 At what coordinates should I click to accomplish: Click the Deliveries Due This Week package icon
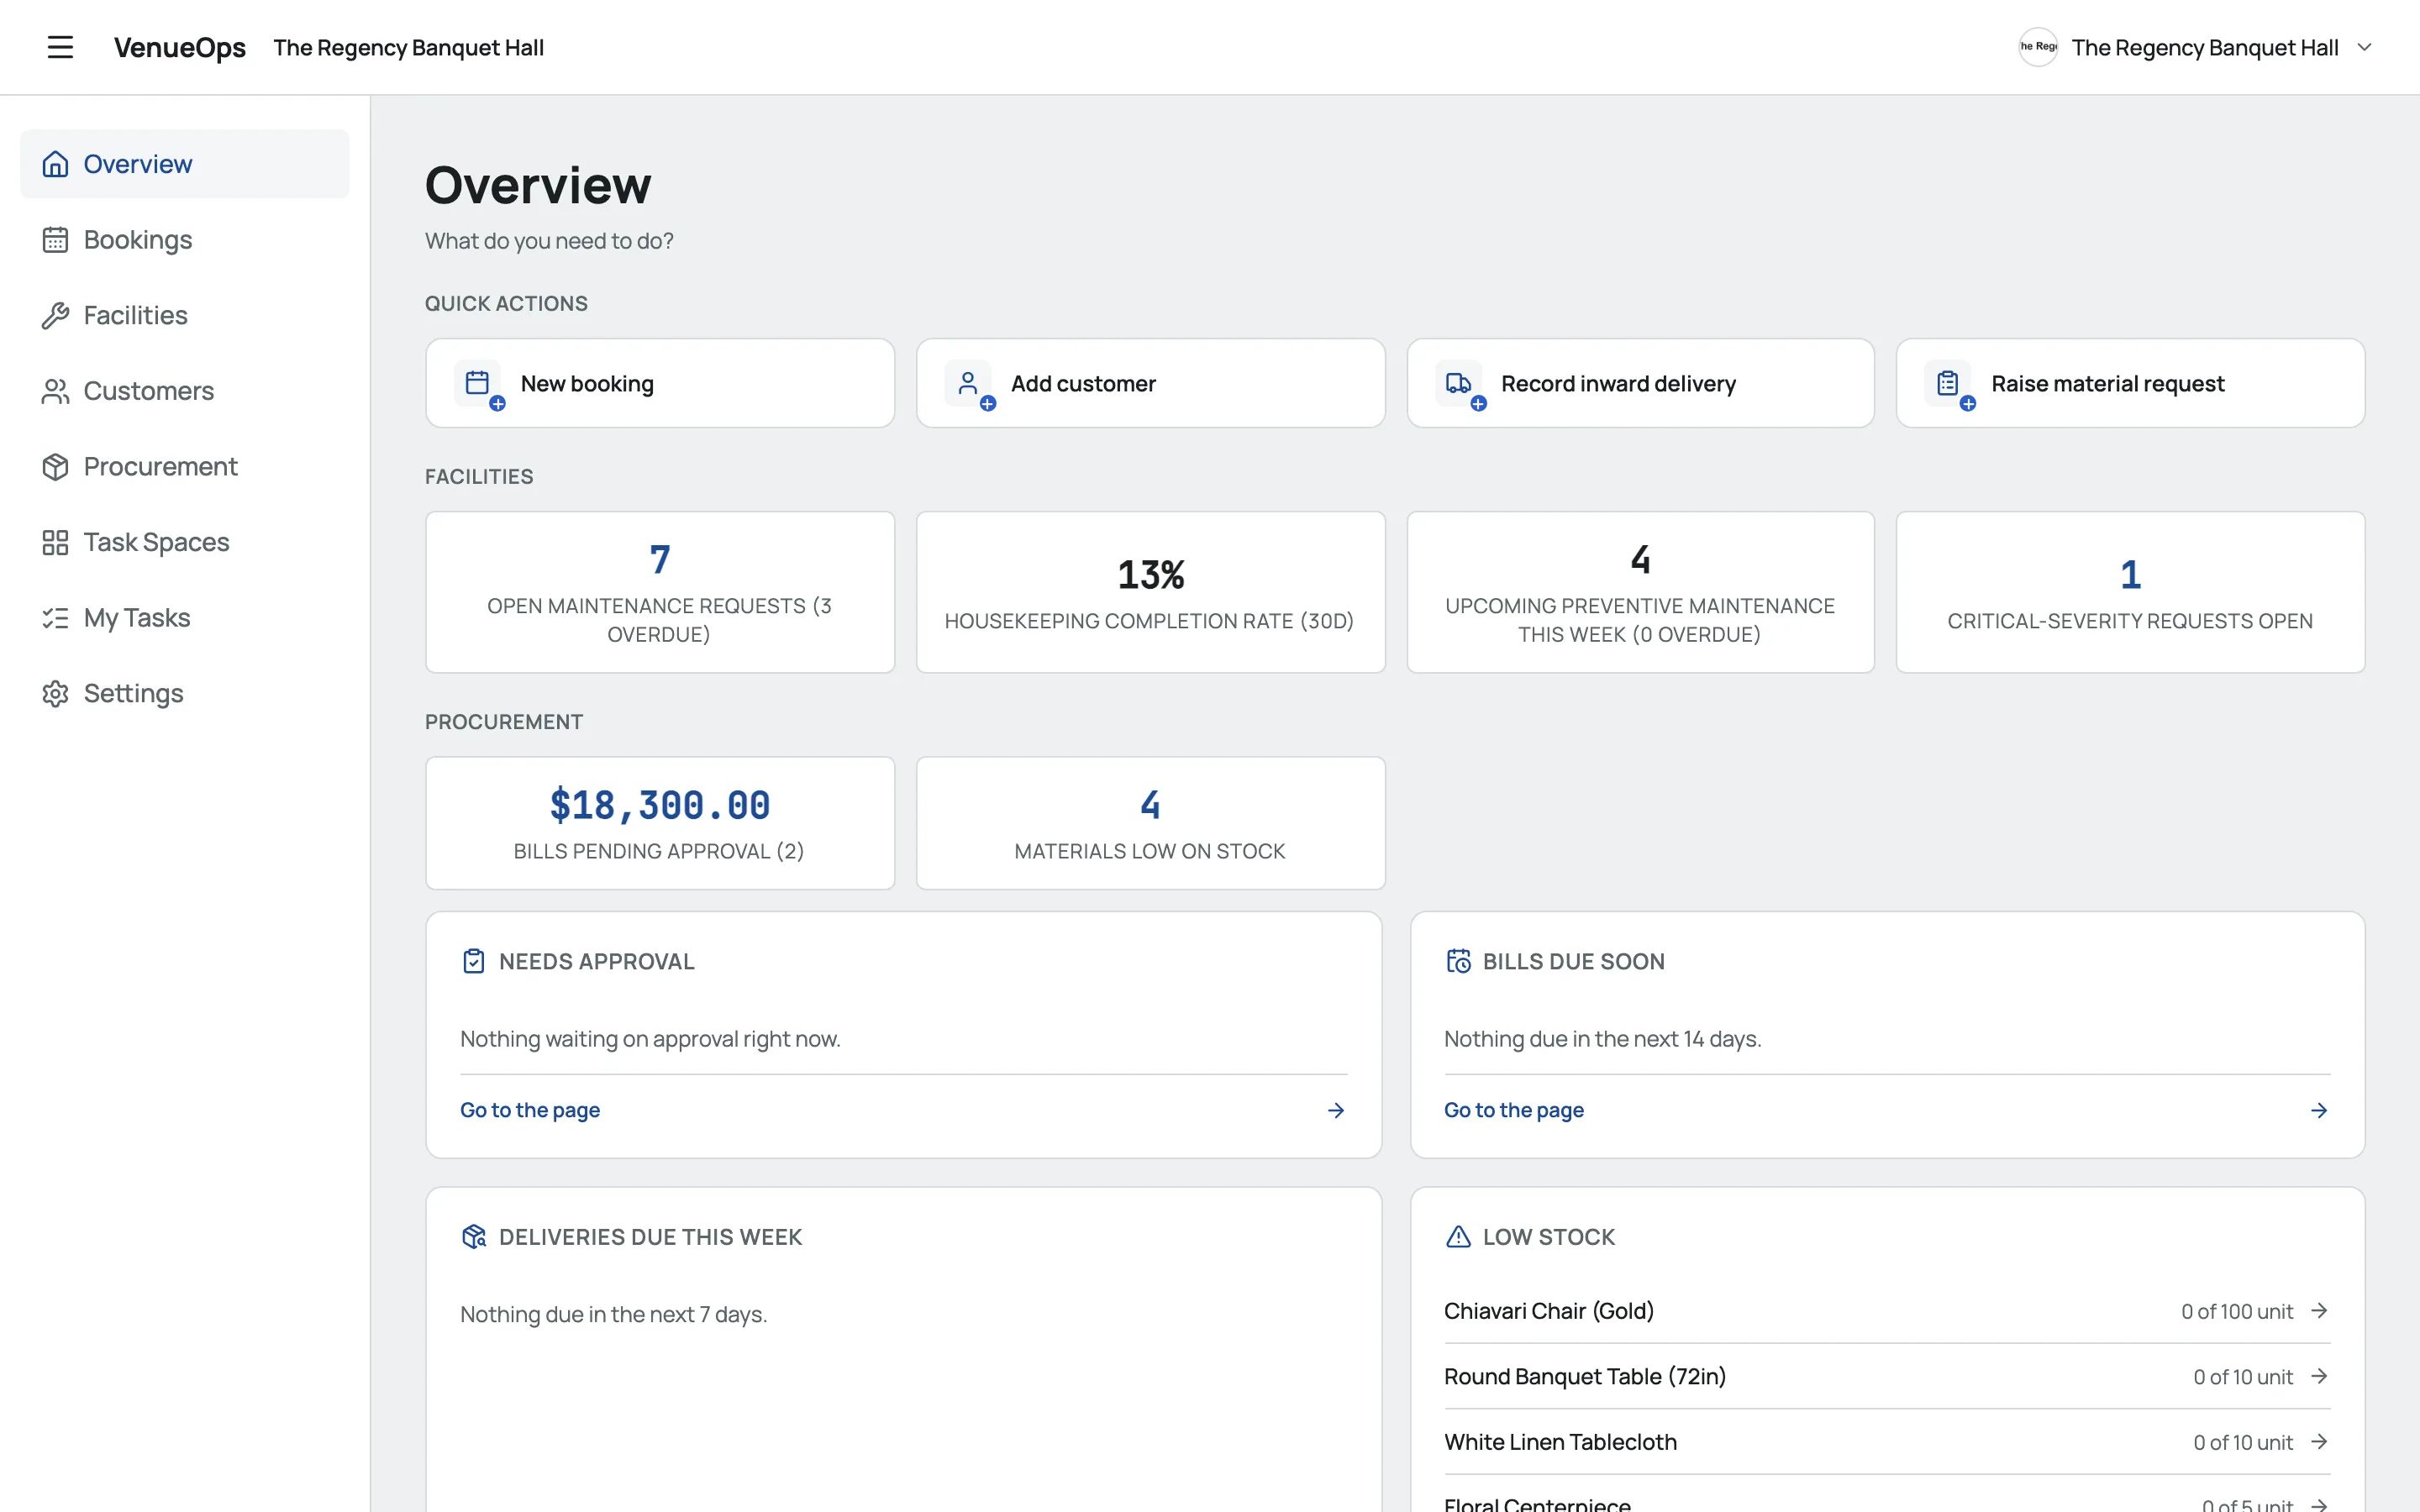click(474, 1237)
